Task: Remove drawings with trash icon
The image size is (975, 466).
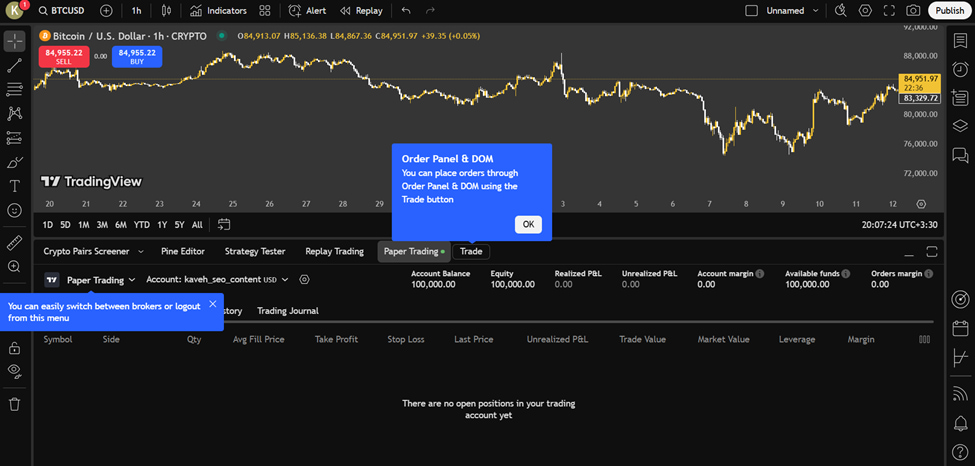Action: [14, 404]
